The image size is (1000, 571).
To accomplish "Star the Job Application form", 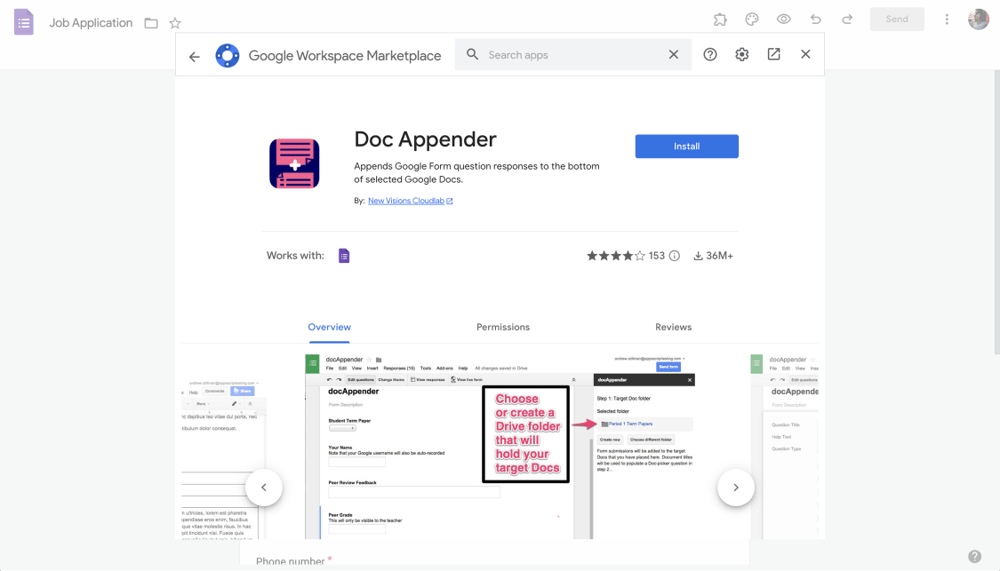I will [x=175, y=24].
